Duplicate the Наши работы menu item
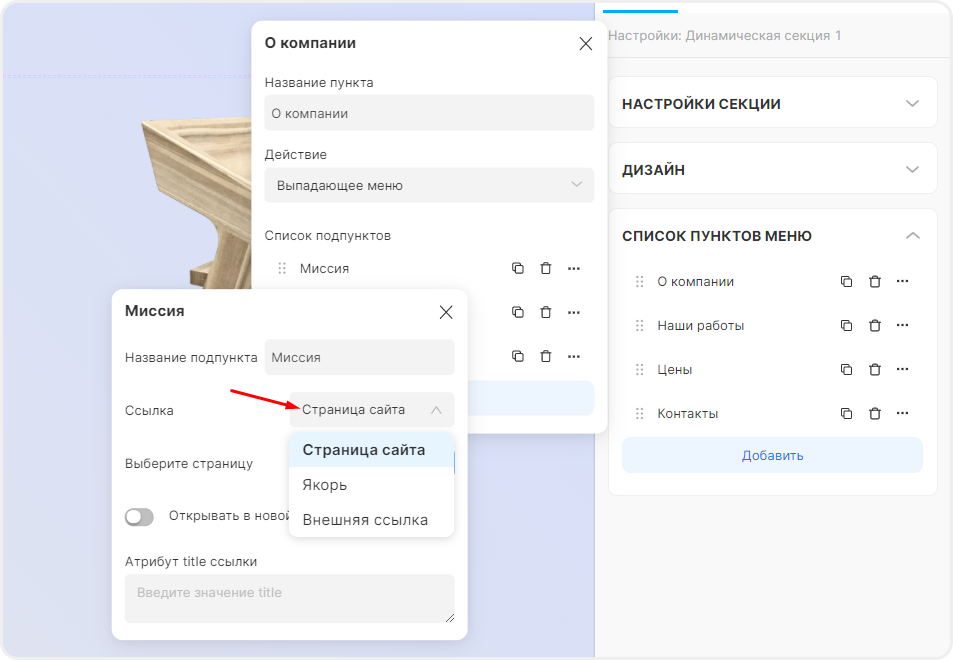Screen dimensions: 953x660 [x=846, y=325]
